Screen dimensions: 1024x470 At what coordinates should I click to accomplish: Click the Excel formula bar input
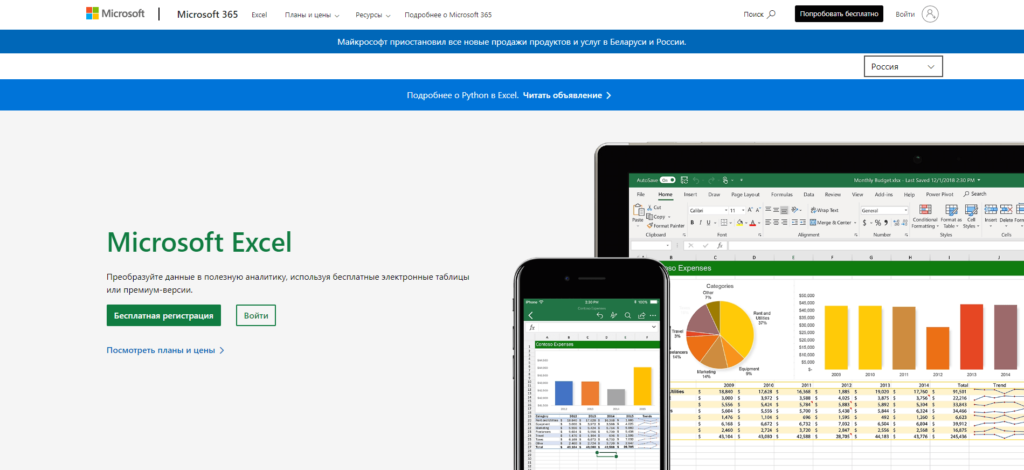coord(875,245)
